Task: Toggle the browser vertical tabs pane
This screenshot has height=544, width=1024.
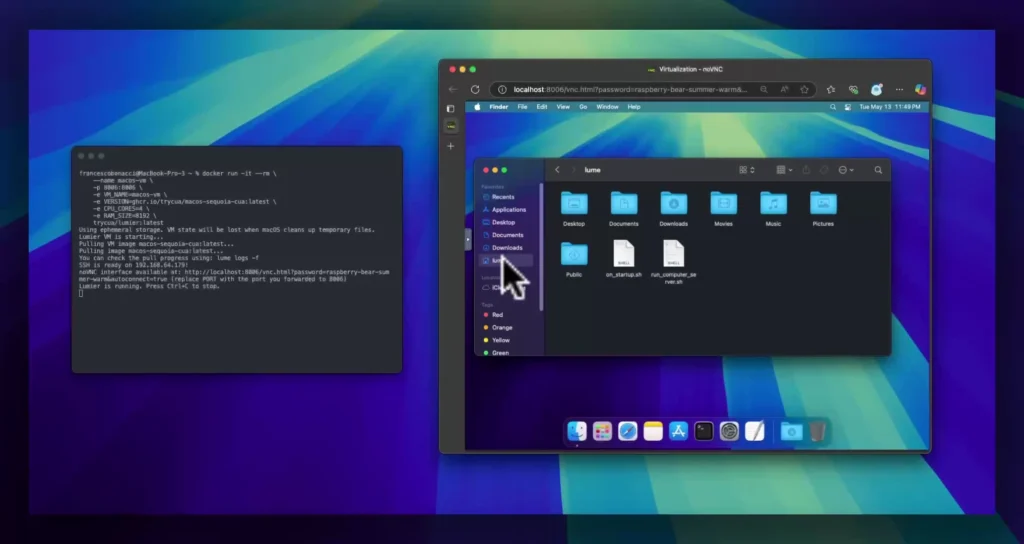Action: tap(451, 108)
